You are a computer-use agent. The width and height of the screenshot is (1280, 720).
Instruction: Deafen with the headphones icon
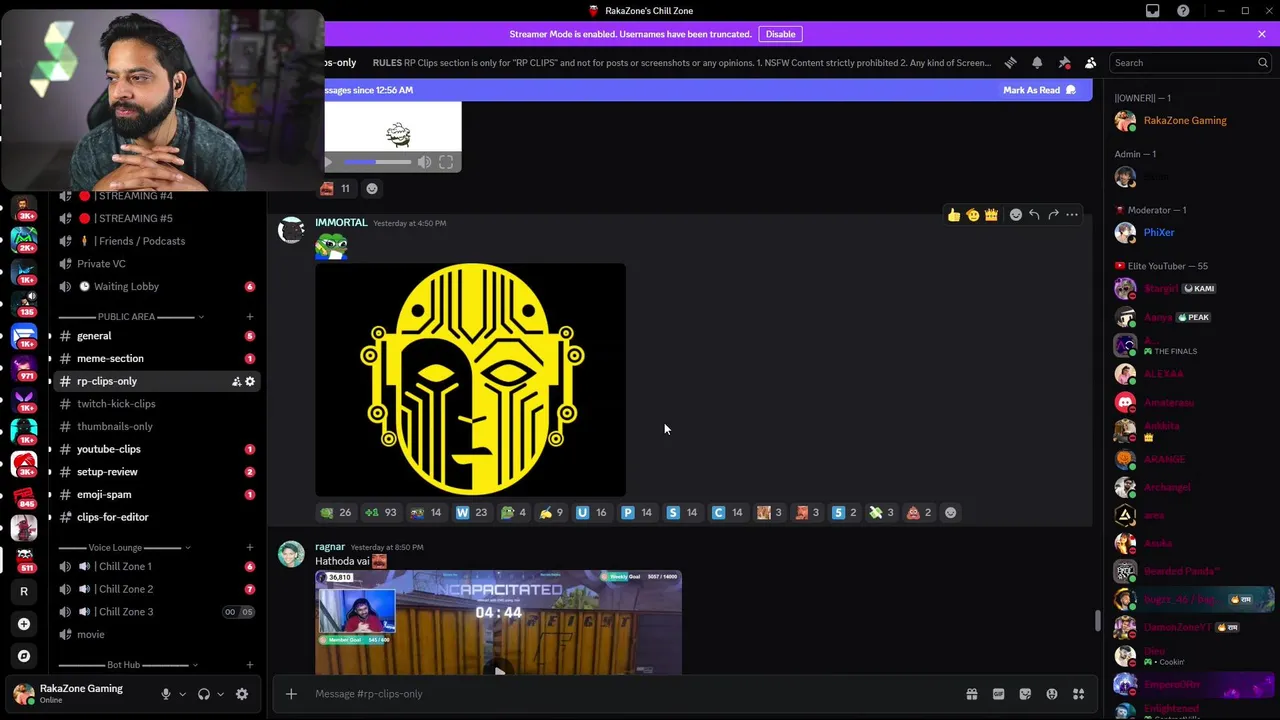point(204,694)
